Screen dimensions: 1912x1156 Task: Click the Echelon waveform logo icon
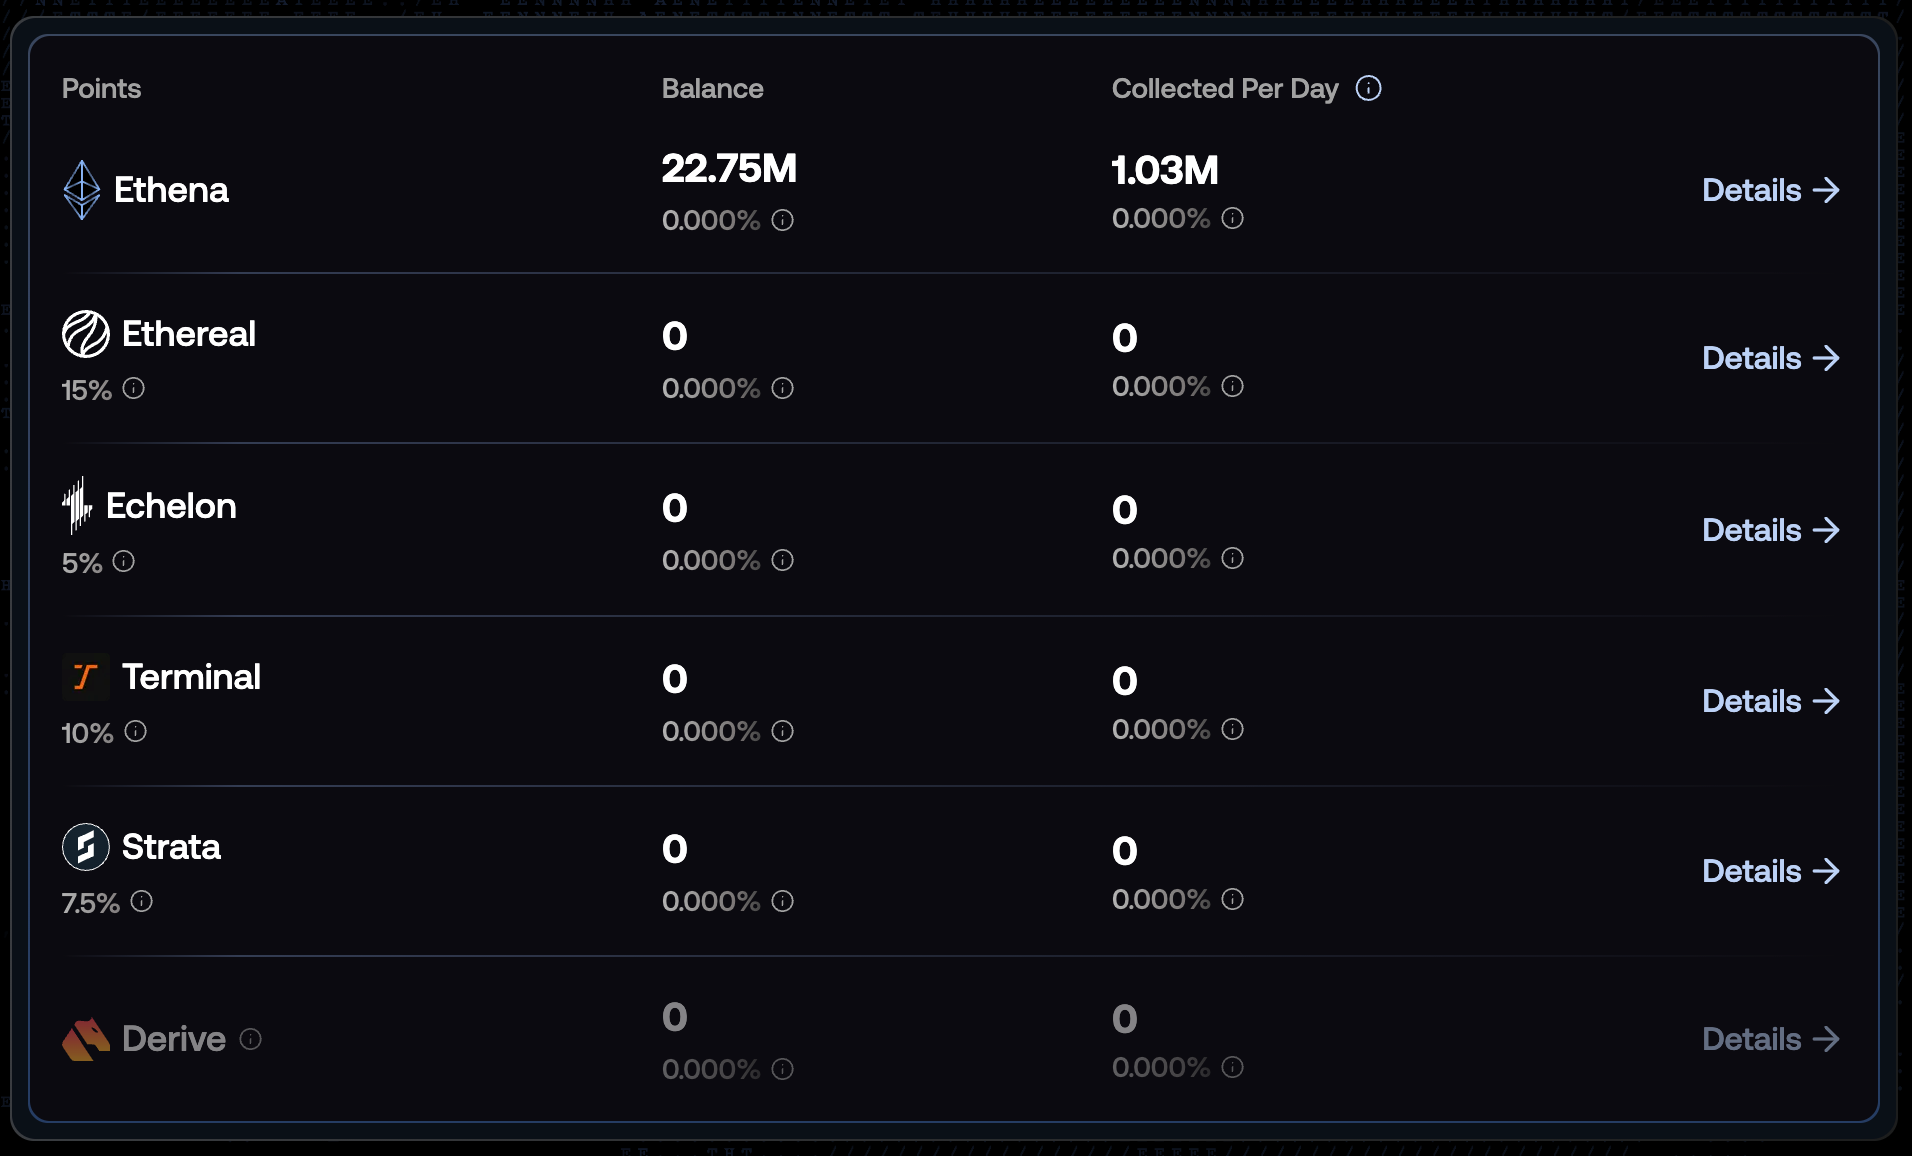click(x=77, y=505)
